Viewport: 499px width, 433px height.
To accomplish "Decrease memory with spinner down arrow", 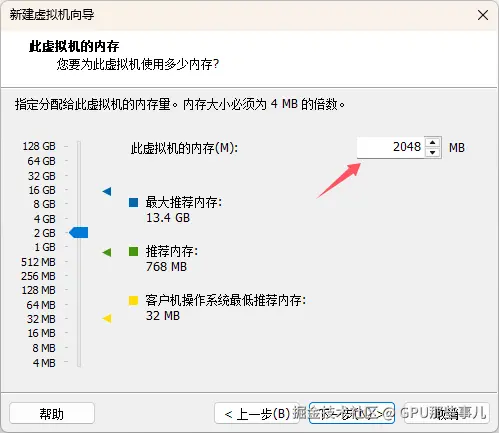I will pyautogui.click(x=433, y=152).
